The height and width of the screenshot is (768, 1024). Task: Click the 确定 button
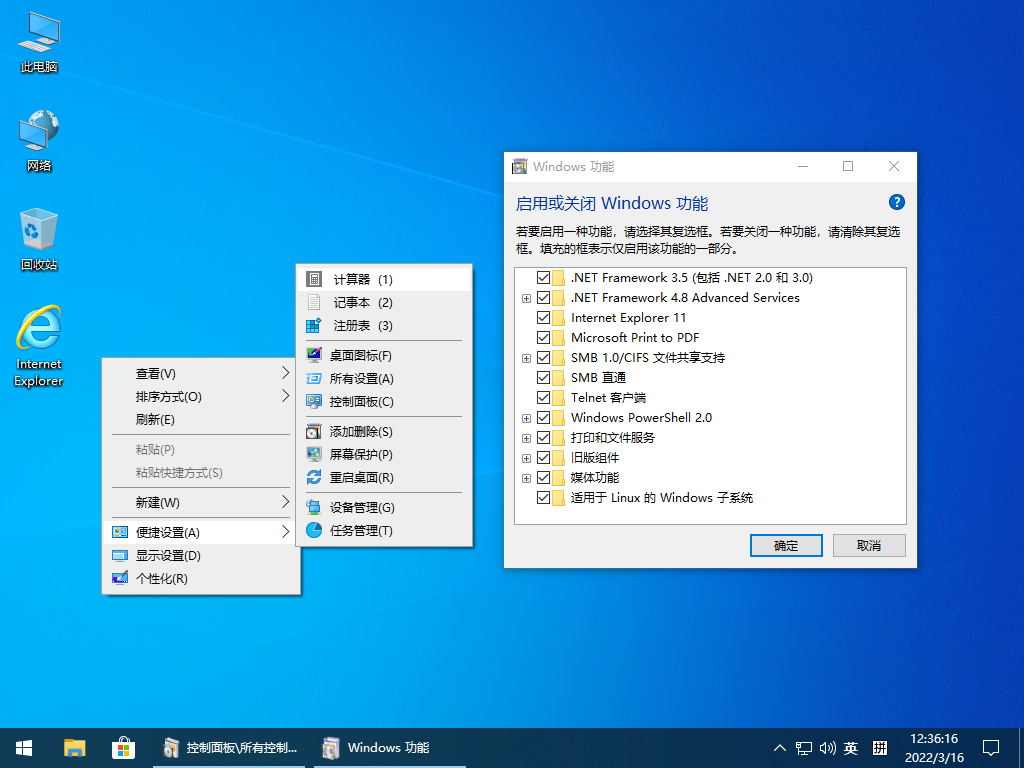(x=786, y=545)
